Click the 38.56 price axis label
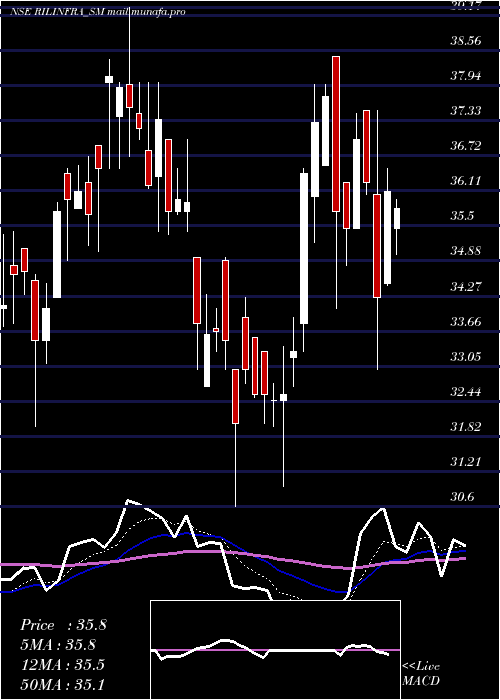This screenshot has width=500, height=700. coord(466,41)
